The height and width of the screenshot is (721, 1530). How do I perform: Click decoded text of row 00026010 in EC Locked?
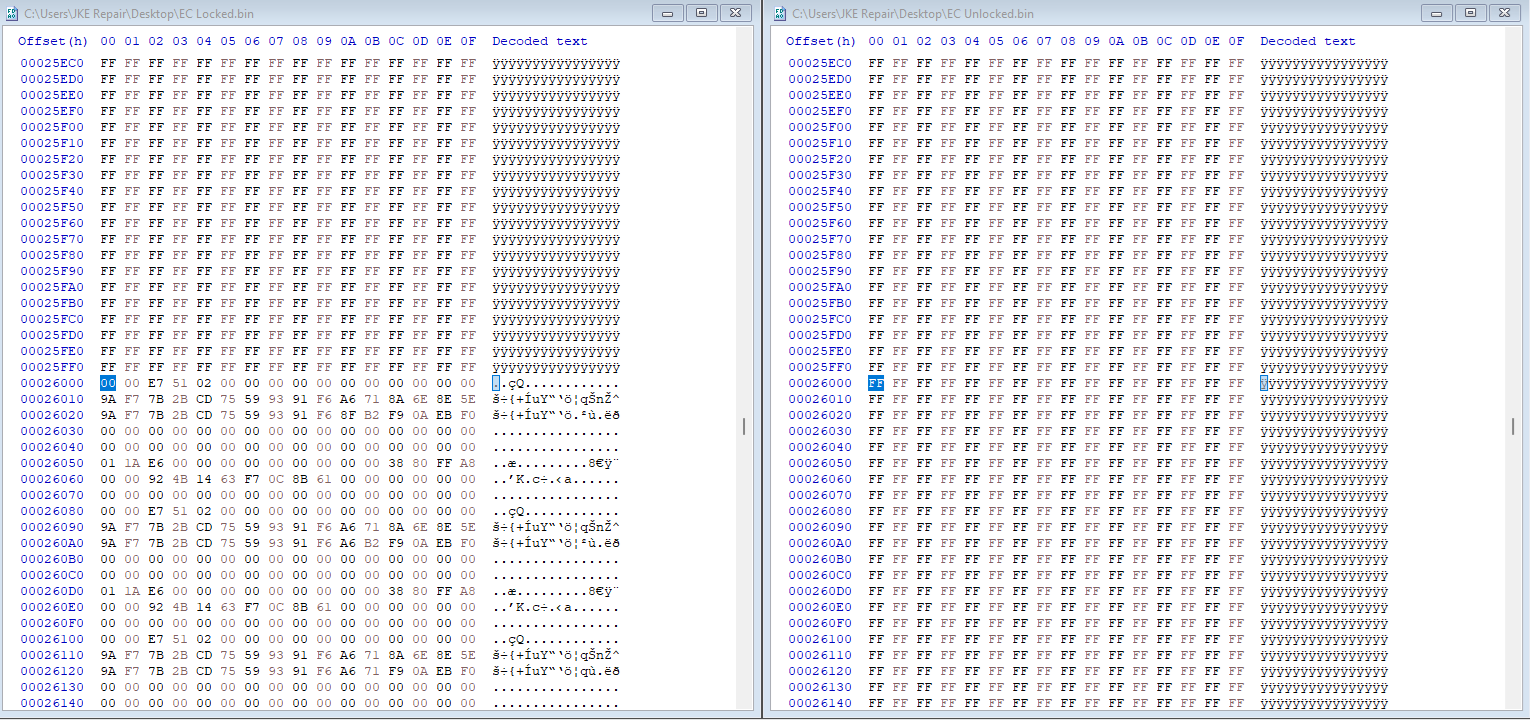556,399
